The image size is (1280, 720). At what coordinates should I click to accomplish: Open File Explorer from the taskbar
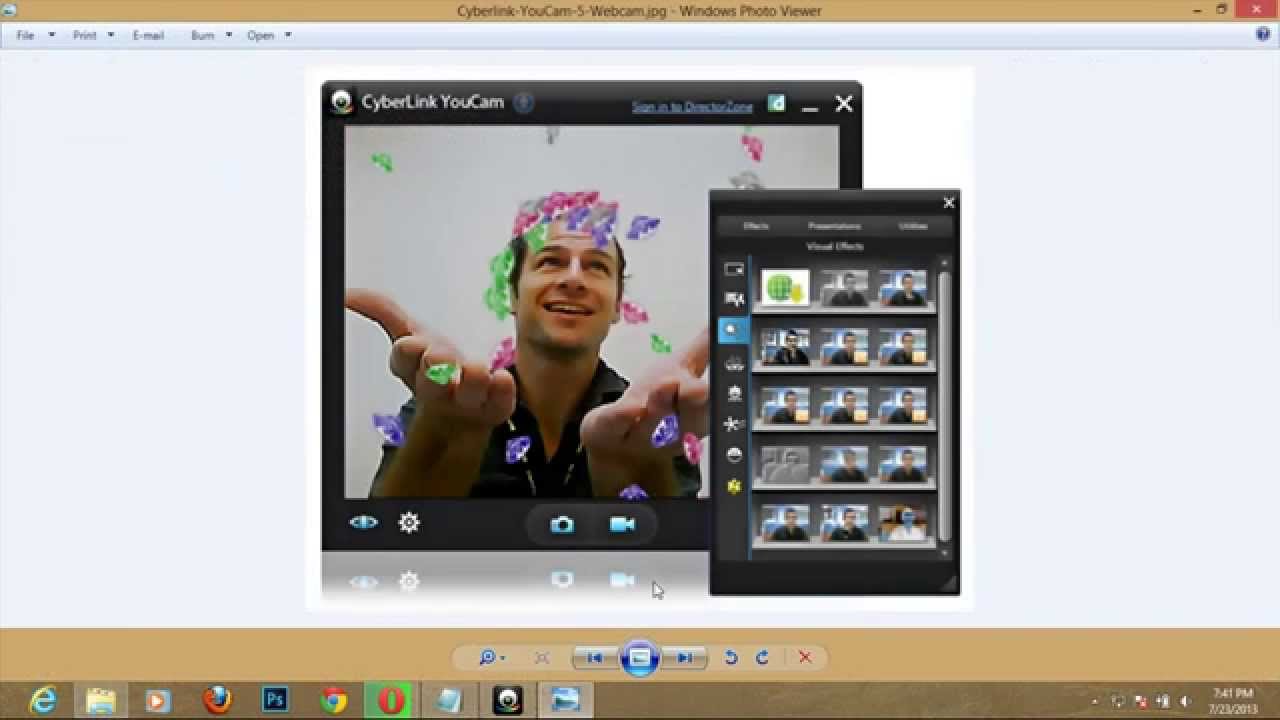tap(100, 700)
